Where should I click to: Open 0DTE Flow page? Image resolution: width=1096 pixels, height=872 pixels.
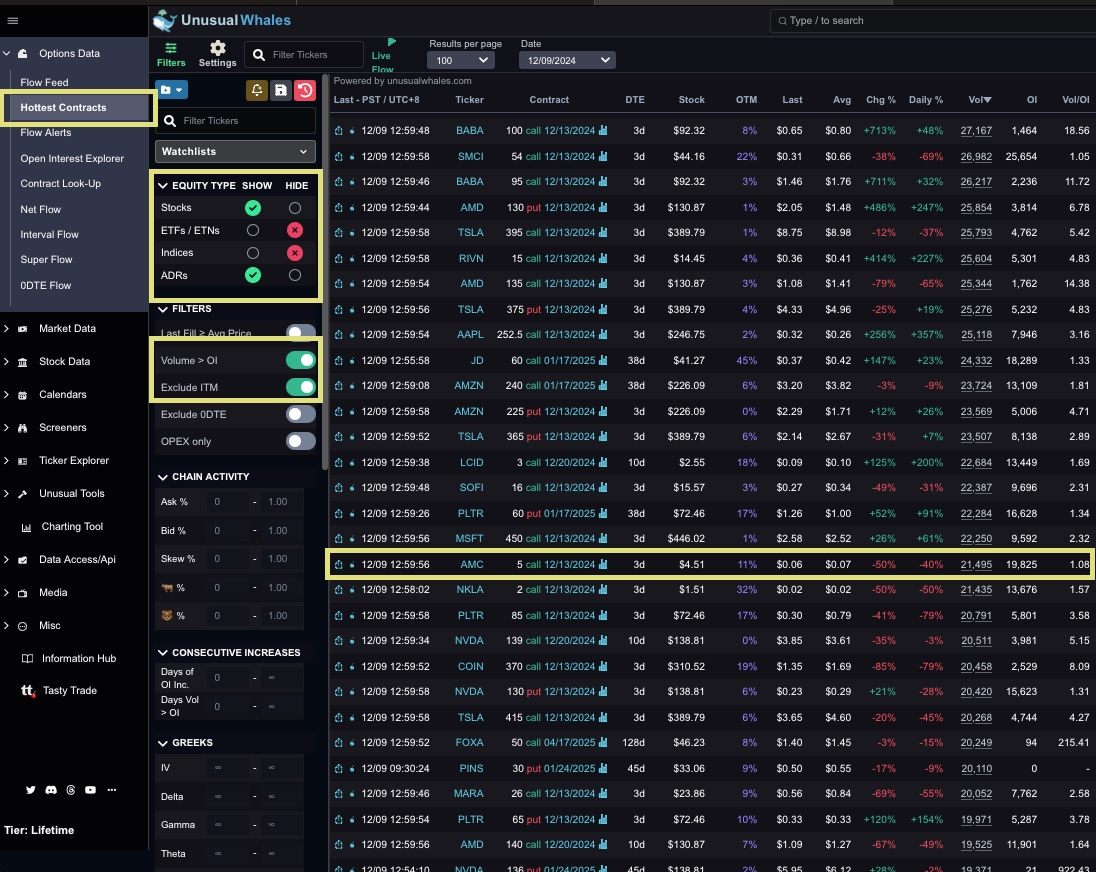pos(45,286)
